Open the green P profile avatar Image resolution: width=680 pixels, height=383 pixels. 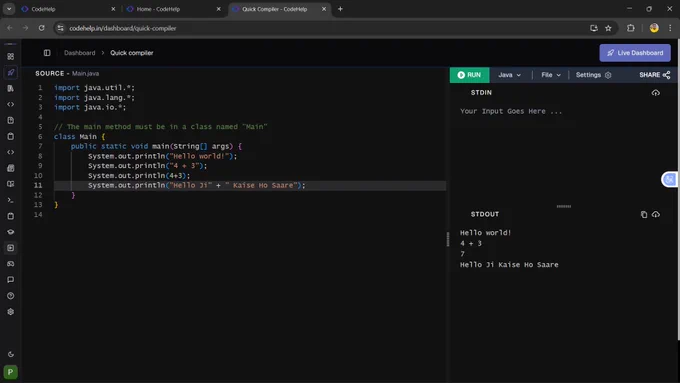pyautogui.click(x=10, y=372)
